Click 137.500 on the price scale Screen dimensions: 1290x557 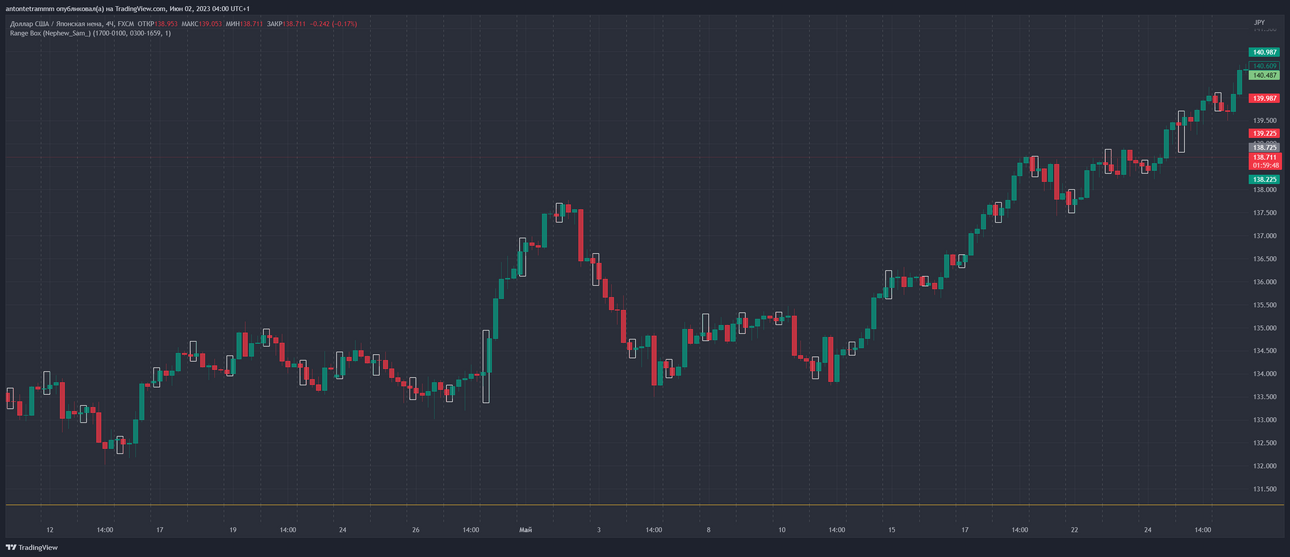1264,212
